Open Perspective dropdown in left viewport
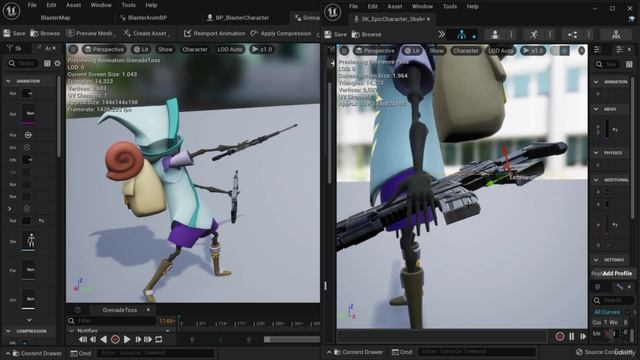Screen dimensions: 640x360 (104, 49)
